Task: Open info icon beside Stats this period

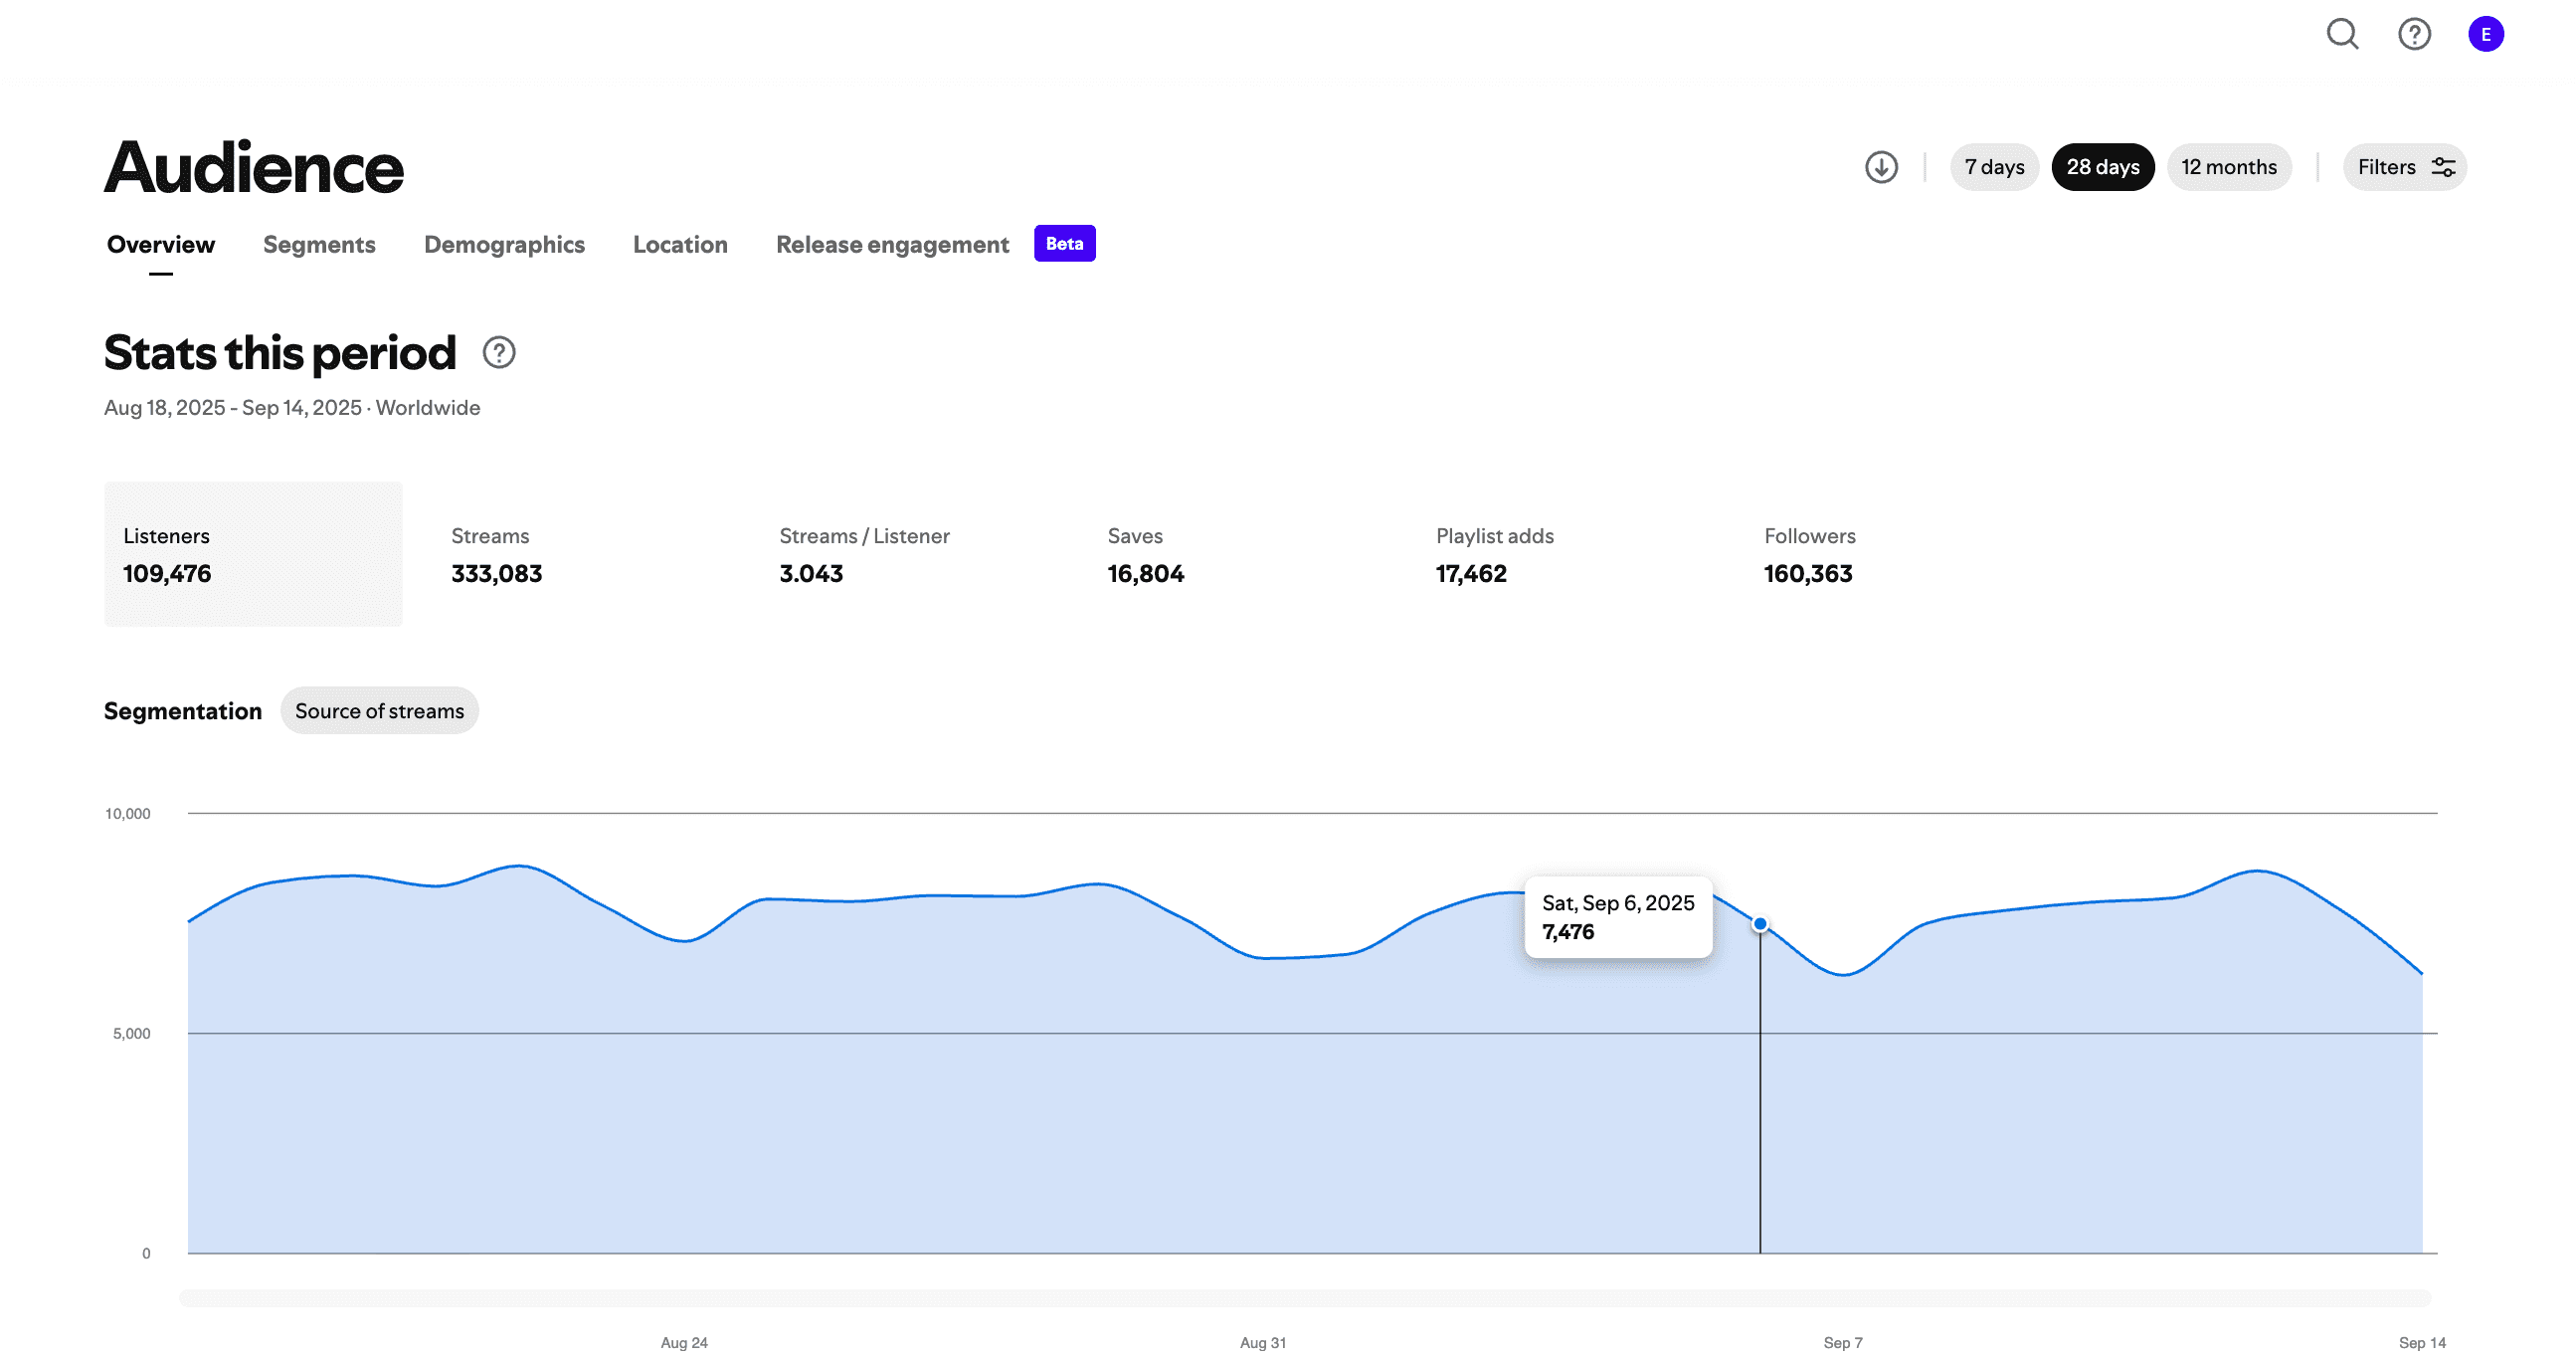Action: (499, 353)
